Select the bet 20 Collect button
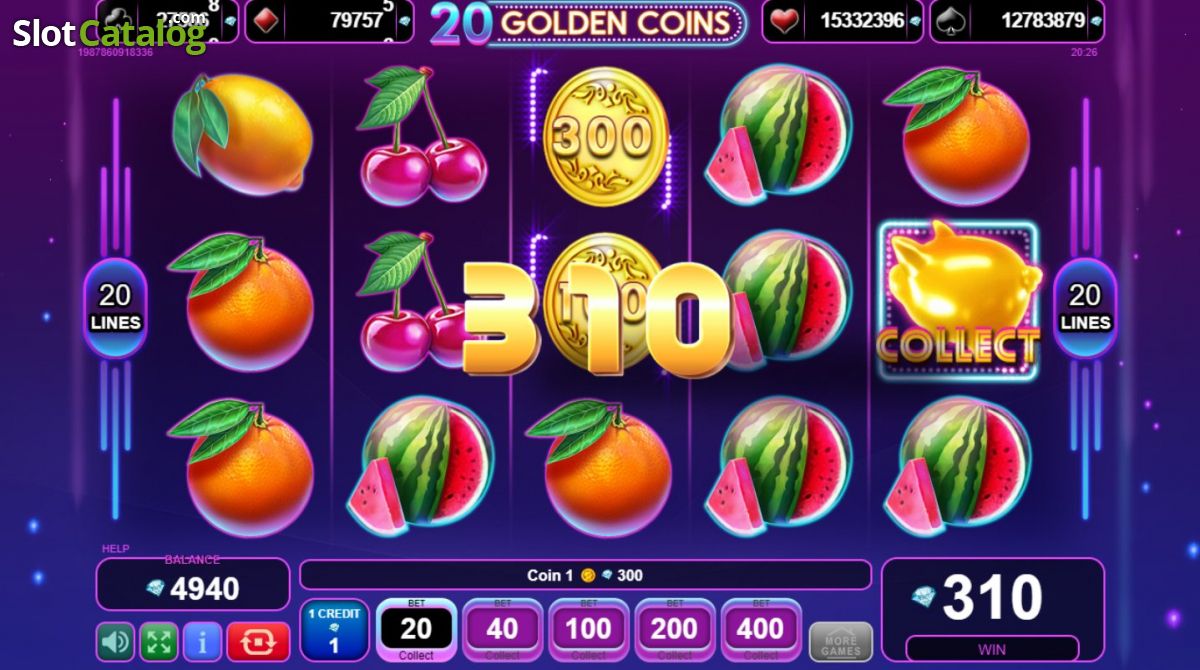The height and width of the screenshot is (670, 1200). 416,630
